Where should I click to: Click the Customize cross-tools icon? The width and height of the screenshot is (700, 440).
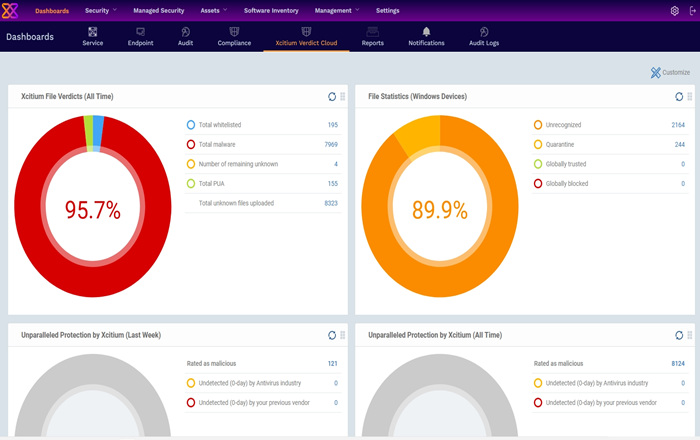655,72
